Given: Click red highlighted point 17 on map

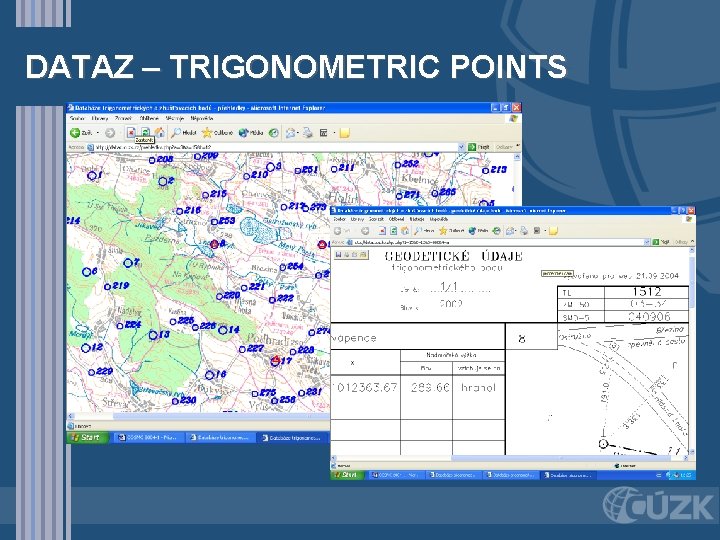Looking at the screenshot, I should tap(276, 360).
